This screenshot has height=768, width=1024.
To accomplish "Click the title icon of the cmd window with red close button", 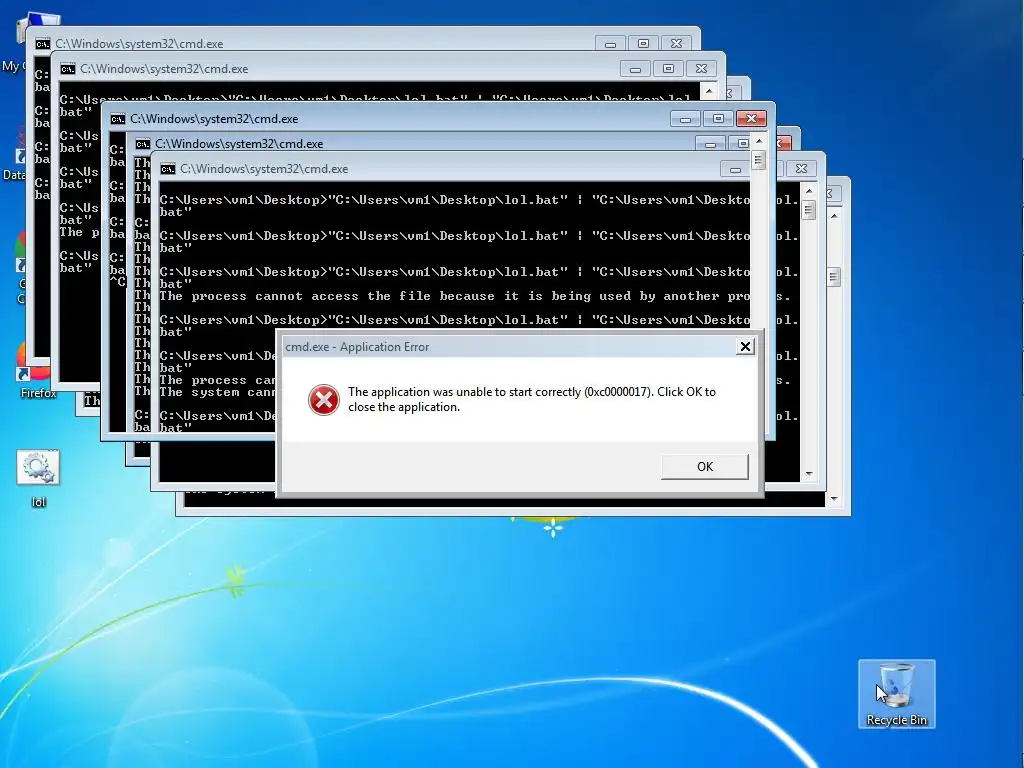I will (118, 119).
